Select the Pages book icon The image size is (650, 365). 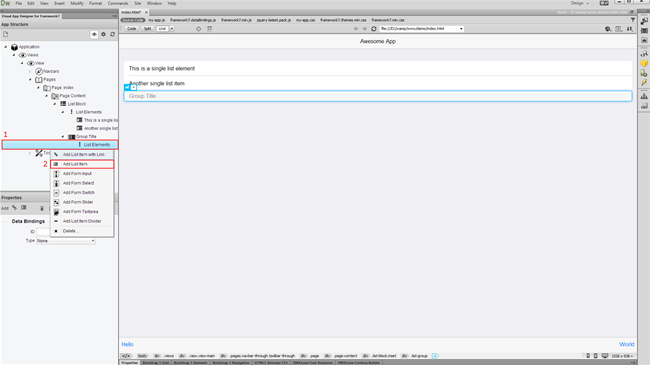coord(39,80)
